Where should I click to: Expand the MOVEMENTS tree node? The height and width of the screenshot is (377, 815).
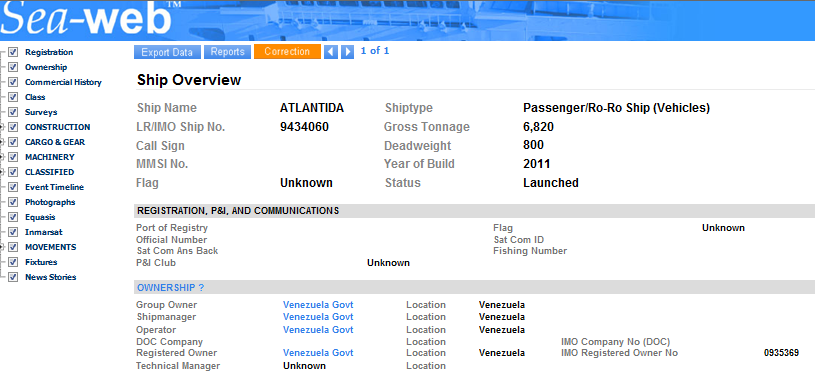tap(2, 247)
